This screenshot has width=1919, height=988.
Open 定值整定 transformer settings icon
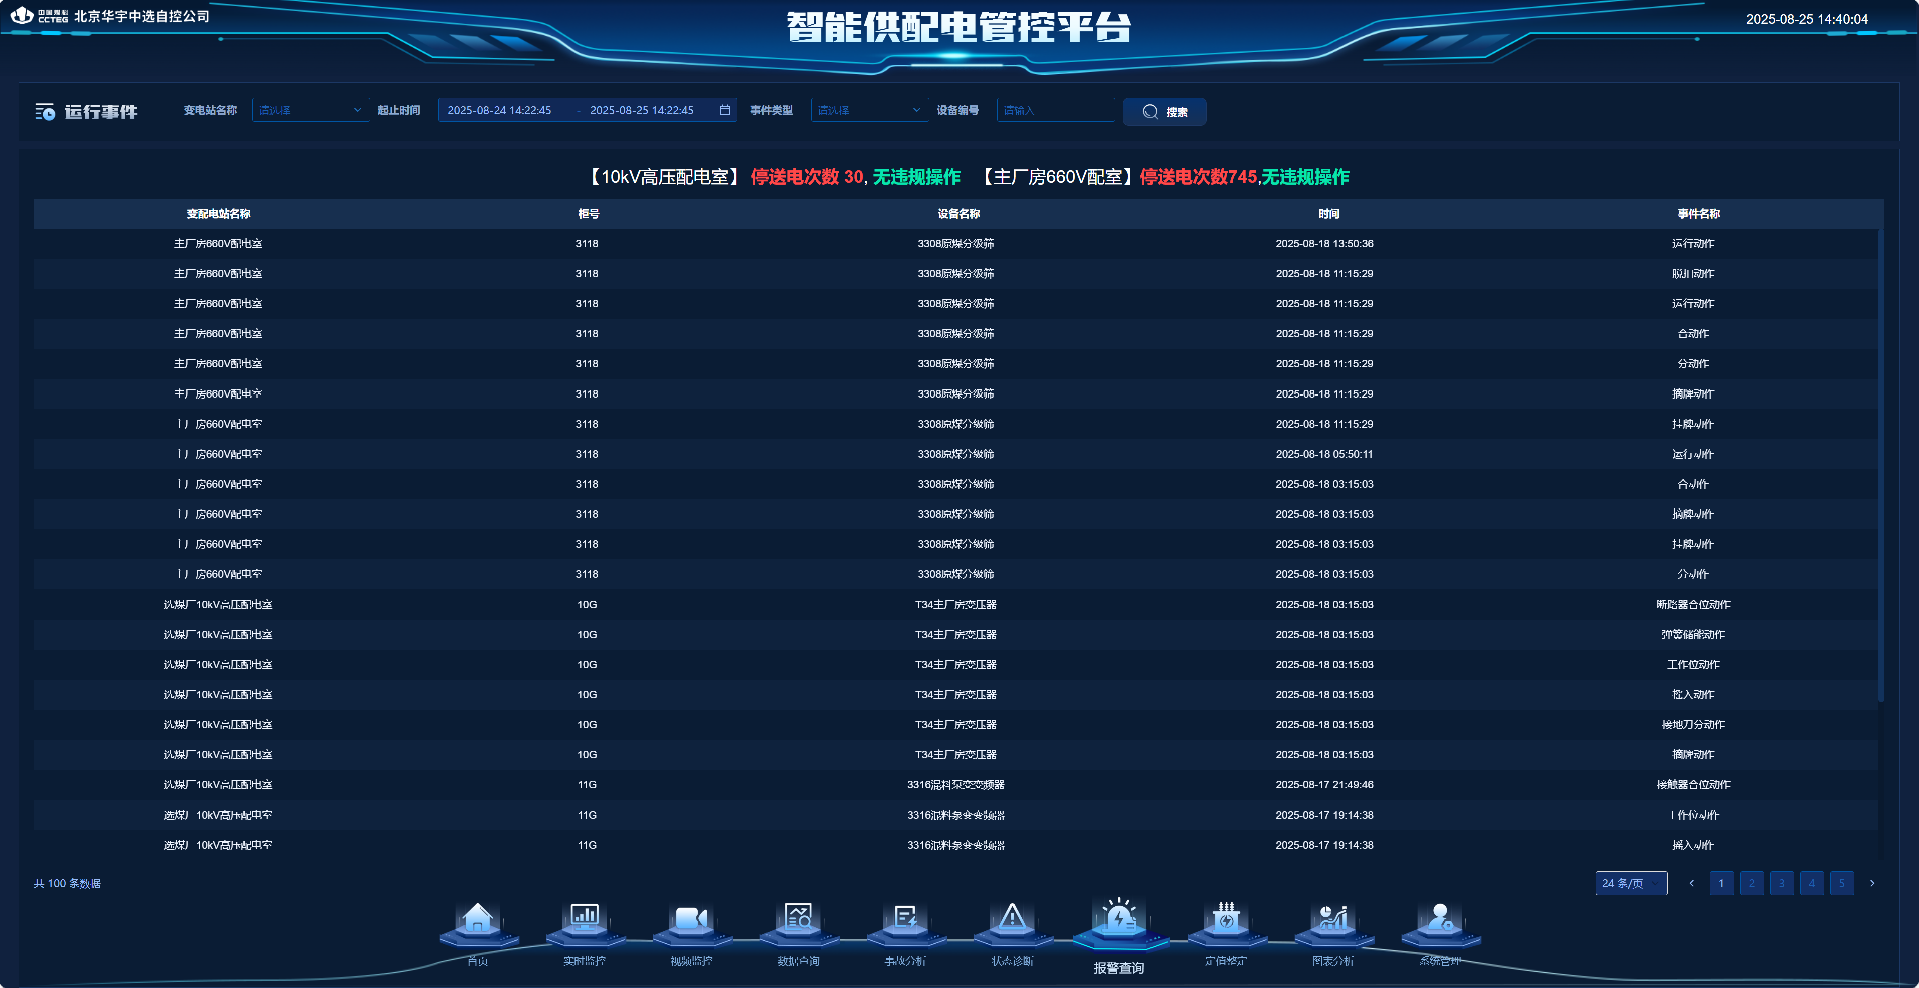tap(1226, 920)
